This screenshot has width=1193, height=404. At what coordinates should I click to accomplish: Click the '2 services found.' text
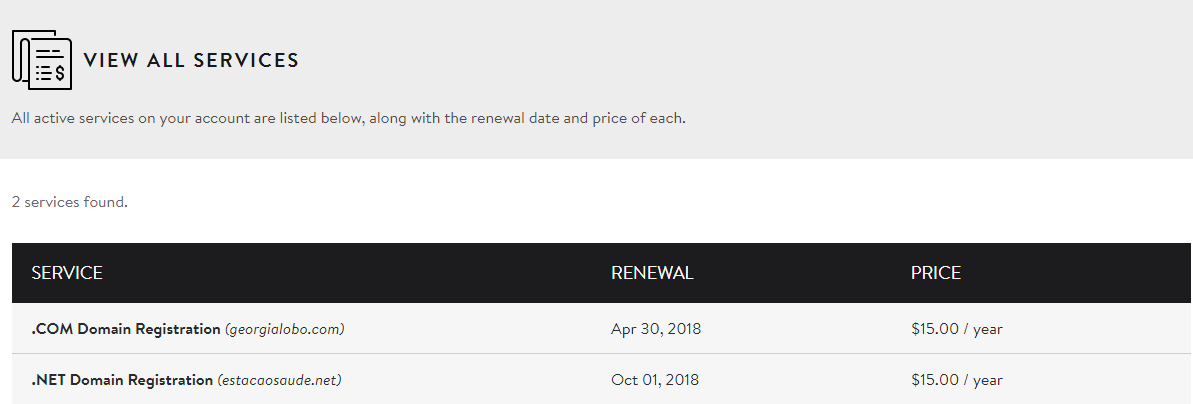[70, 202]
